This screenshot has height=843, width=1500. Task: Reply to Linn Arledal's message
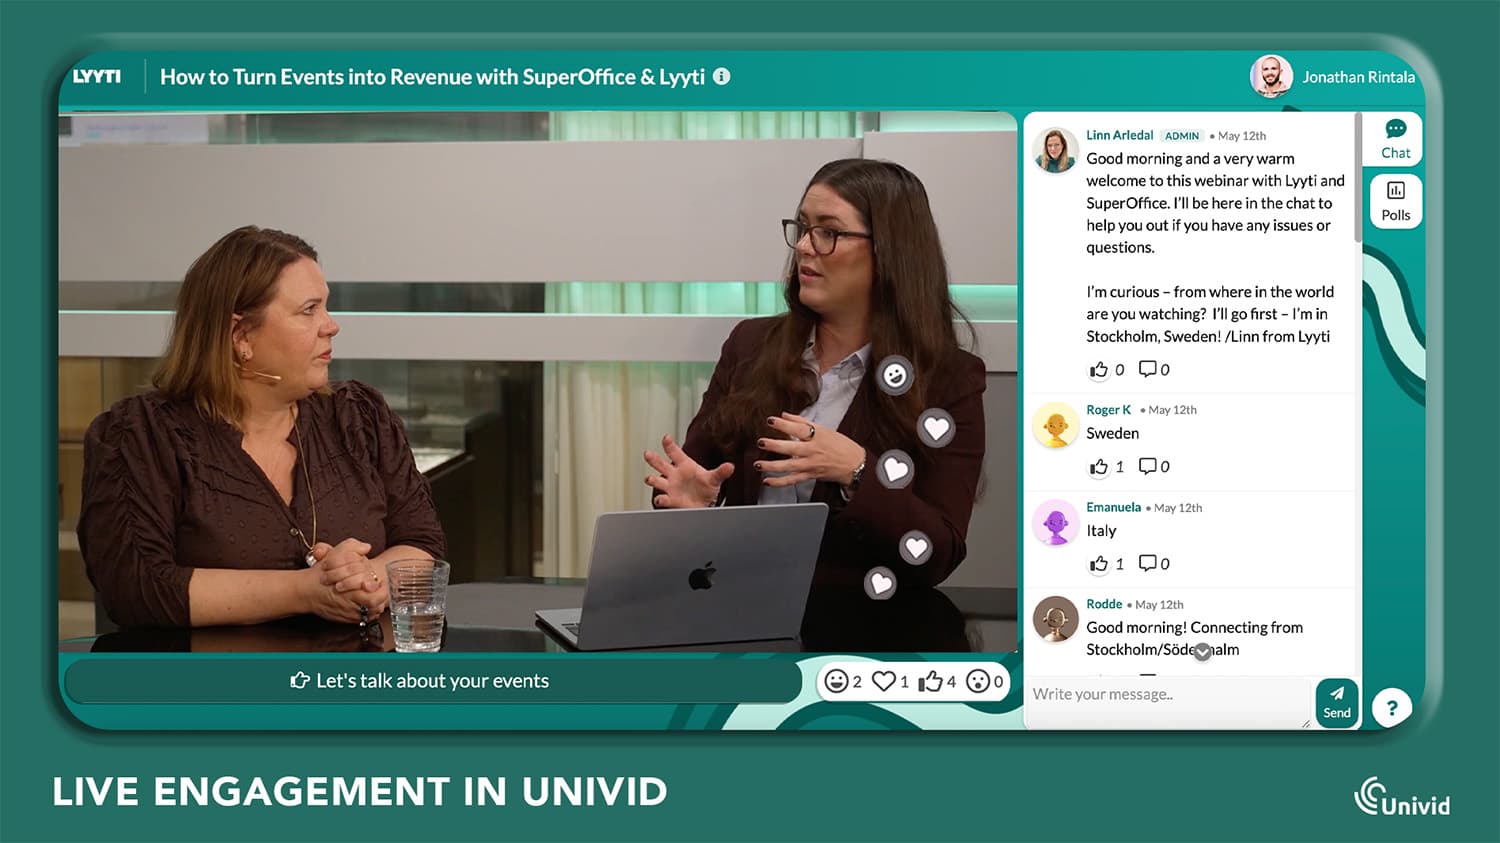[x=1147, y=369]
